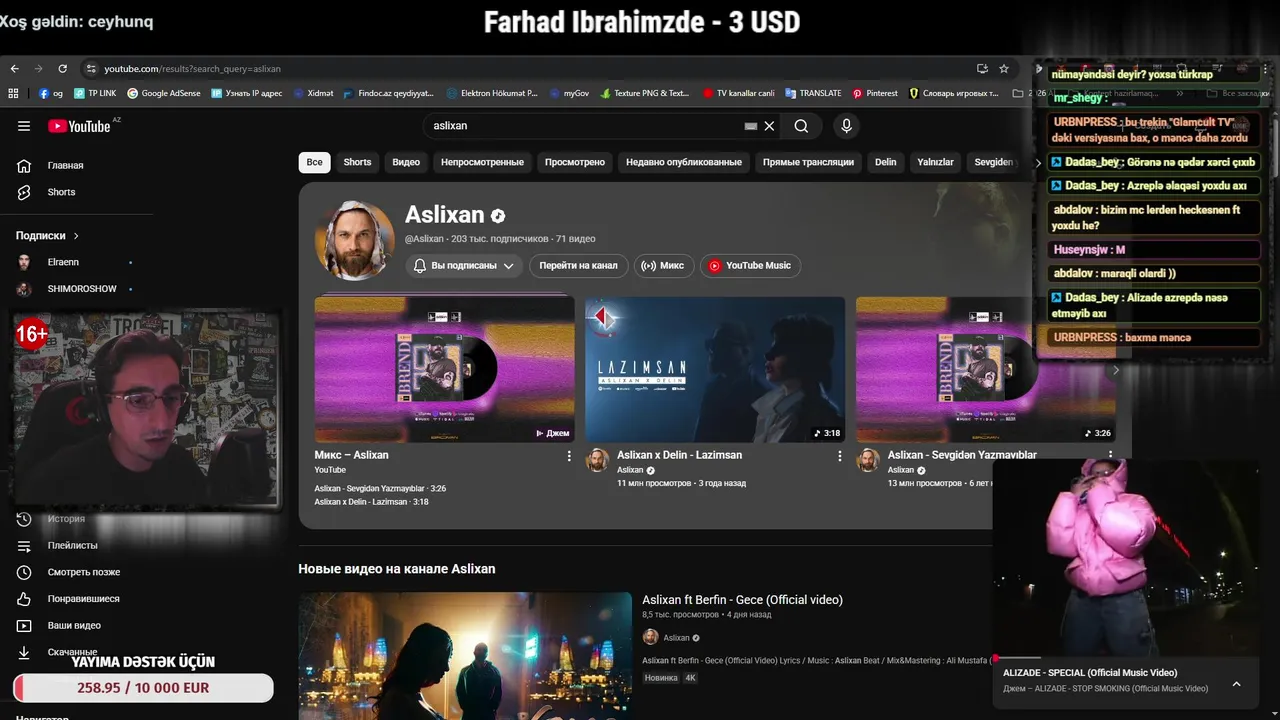Select the Delin filter chip

click(x=886, y=162)
